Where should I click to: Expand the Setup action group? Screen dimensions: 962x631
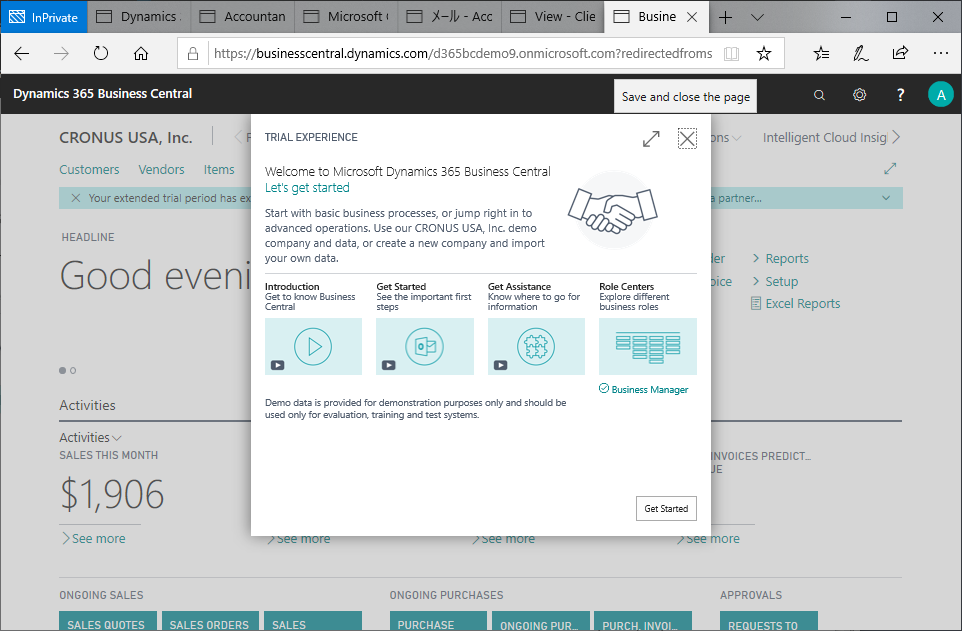click(x=775, y=281)
